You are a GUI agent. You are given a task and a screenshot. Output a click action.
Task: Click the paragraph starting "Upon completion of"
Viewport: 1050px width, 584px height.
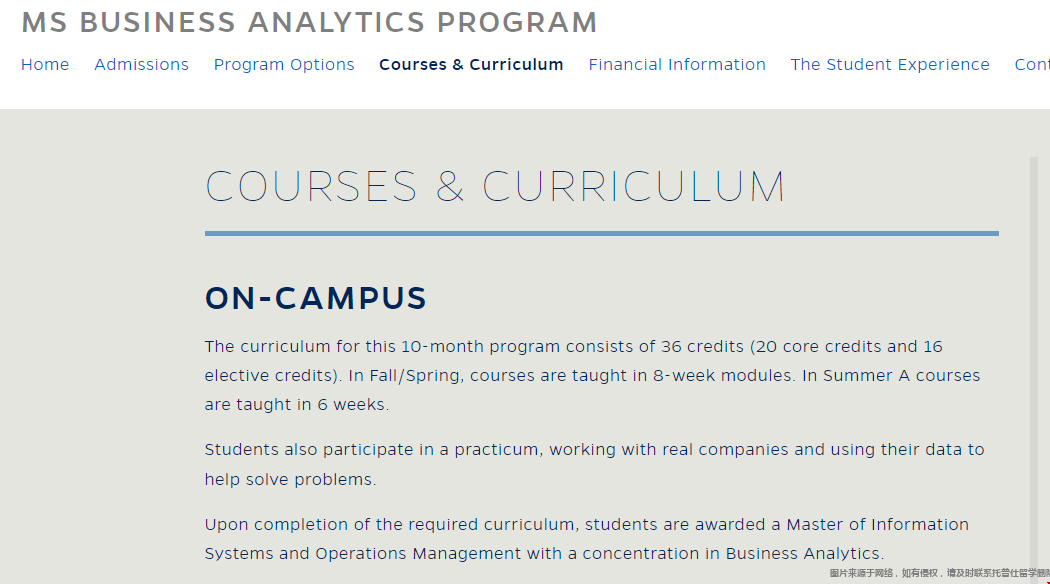pos(587,538)
